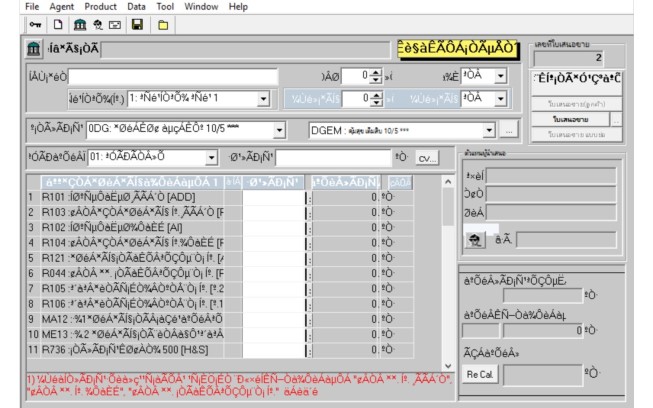The width and height of the screenshot is (653, 408).
Task: Open the Data menu
Action: click(x=136, y=7)
